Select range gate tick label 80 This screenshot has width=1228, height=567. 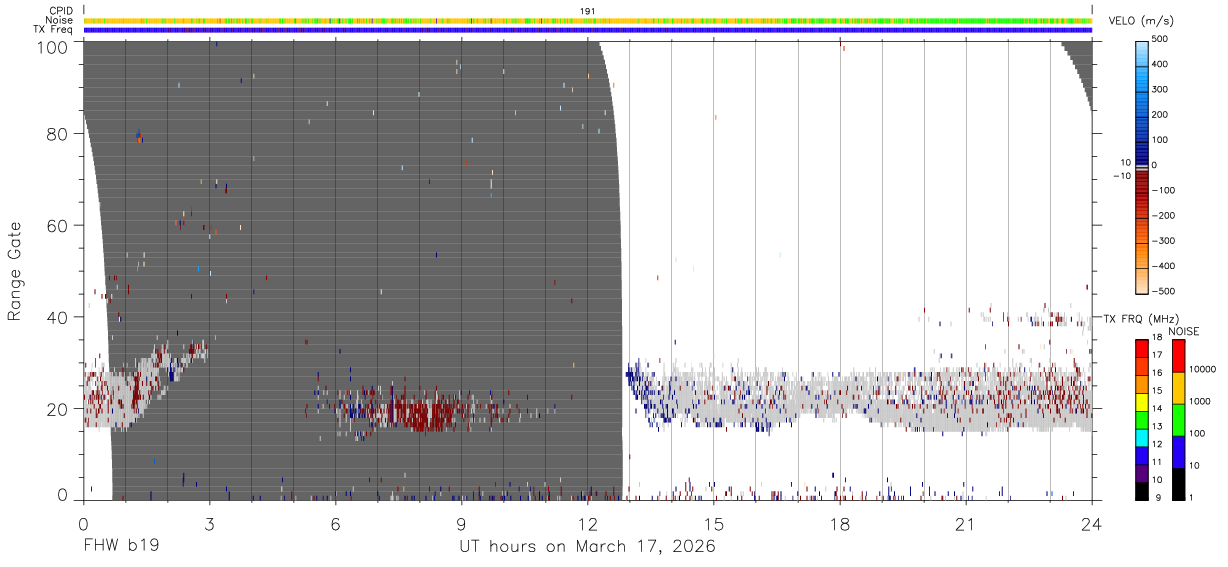pos(57,134)
